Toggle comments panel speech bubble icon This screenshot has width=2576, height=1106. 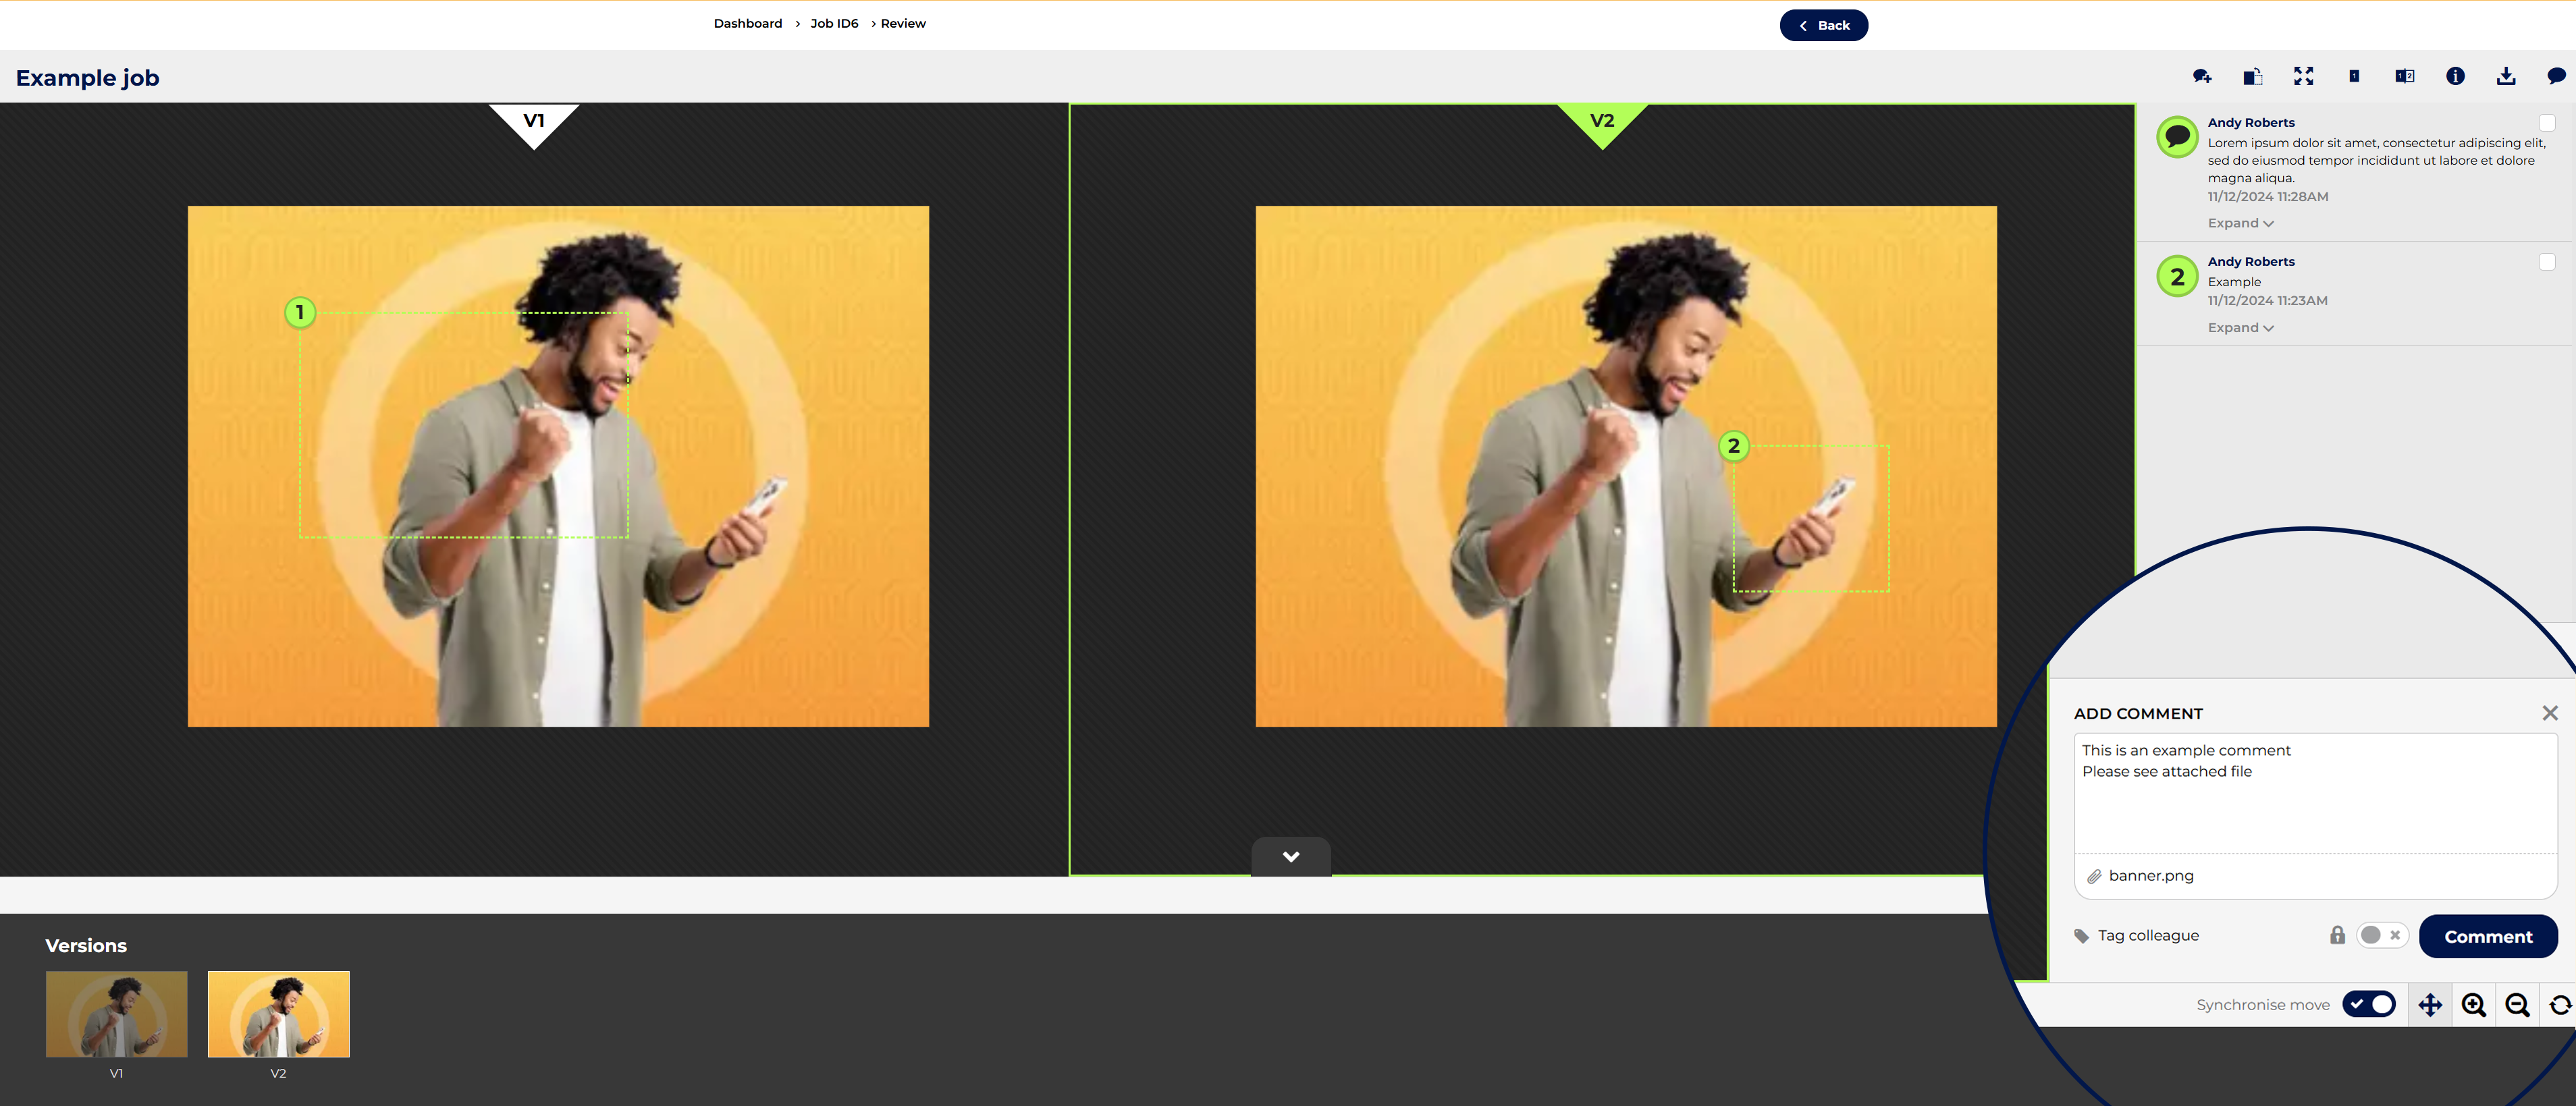click(2556, 76)
